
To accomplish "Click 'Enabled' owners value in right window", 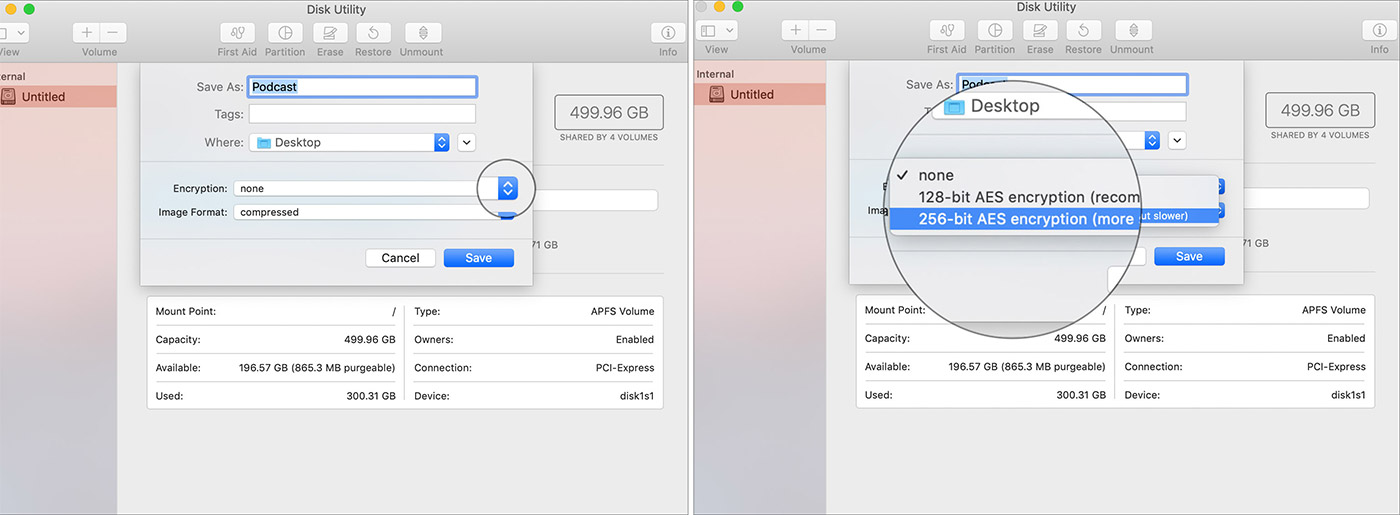I will coord(1346,339).
